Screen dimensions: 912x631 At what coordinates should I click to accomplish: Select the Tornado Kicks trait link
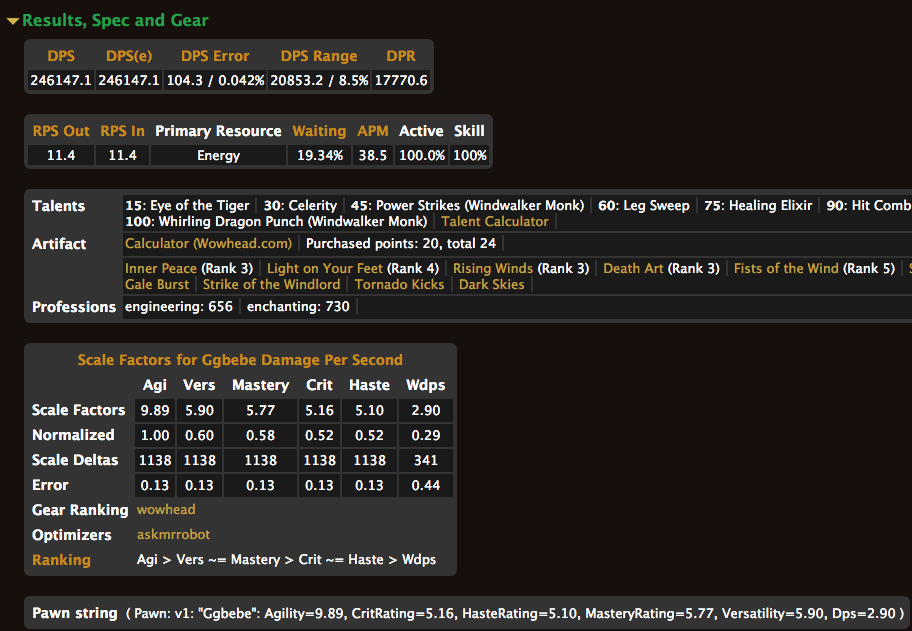click(x=399, y=285)
